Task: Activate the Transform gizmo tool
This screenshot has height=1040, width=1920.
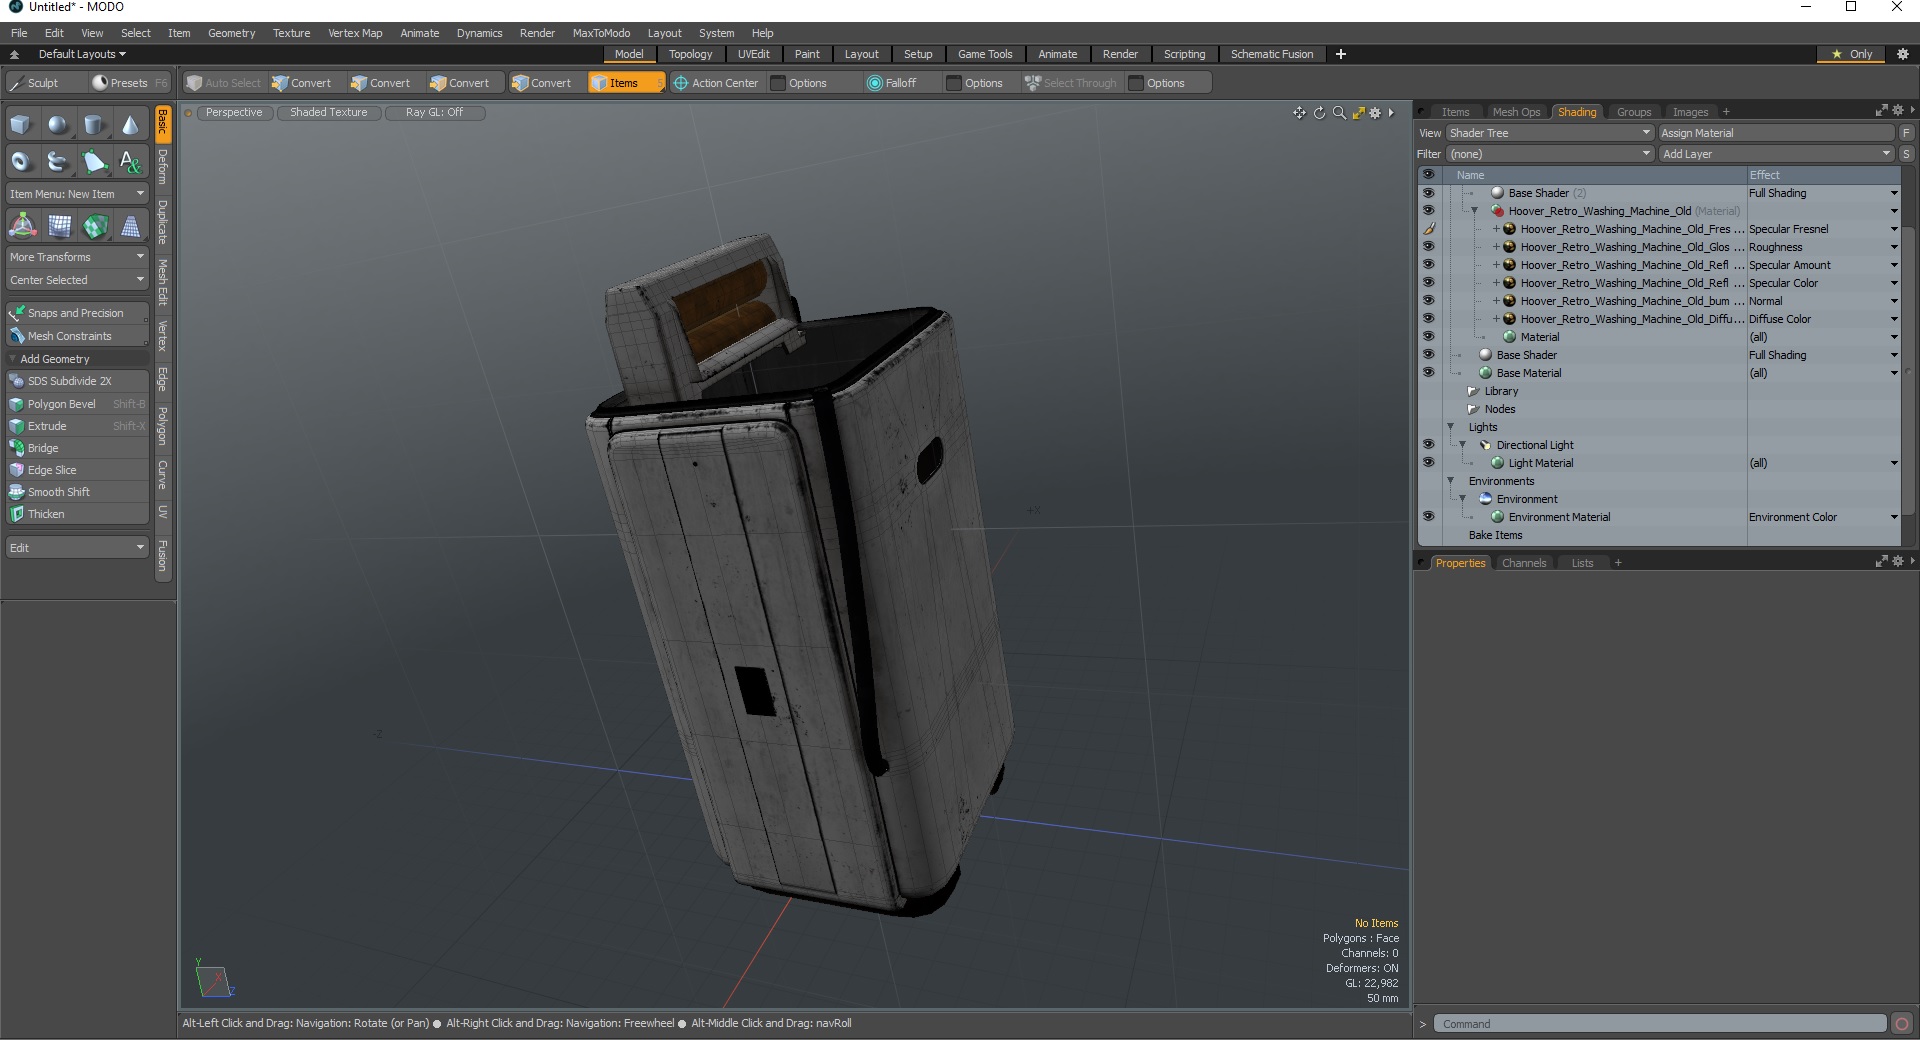Action: click(x=21, y=226)
